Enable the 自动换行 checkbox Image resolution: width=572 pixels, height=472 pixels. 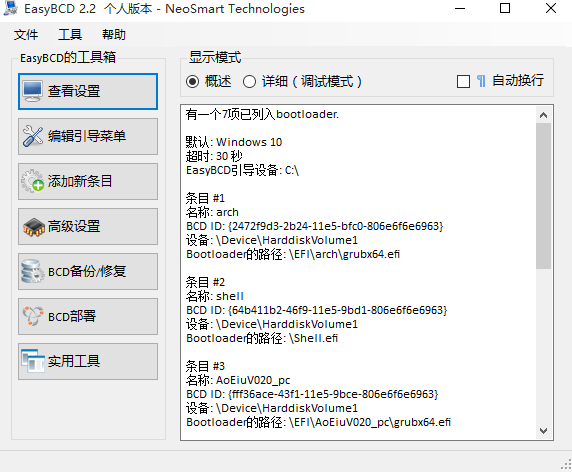pos(463,81)
